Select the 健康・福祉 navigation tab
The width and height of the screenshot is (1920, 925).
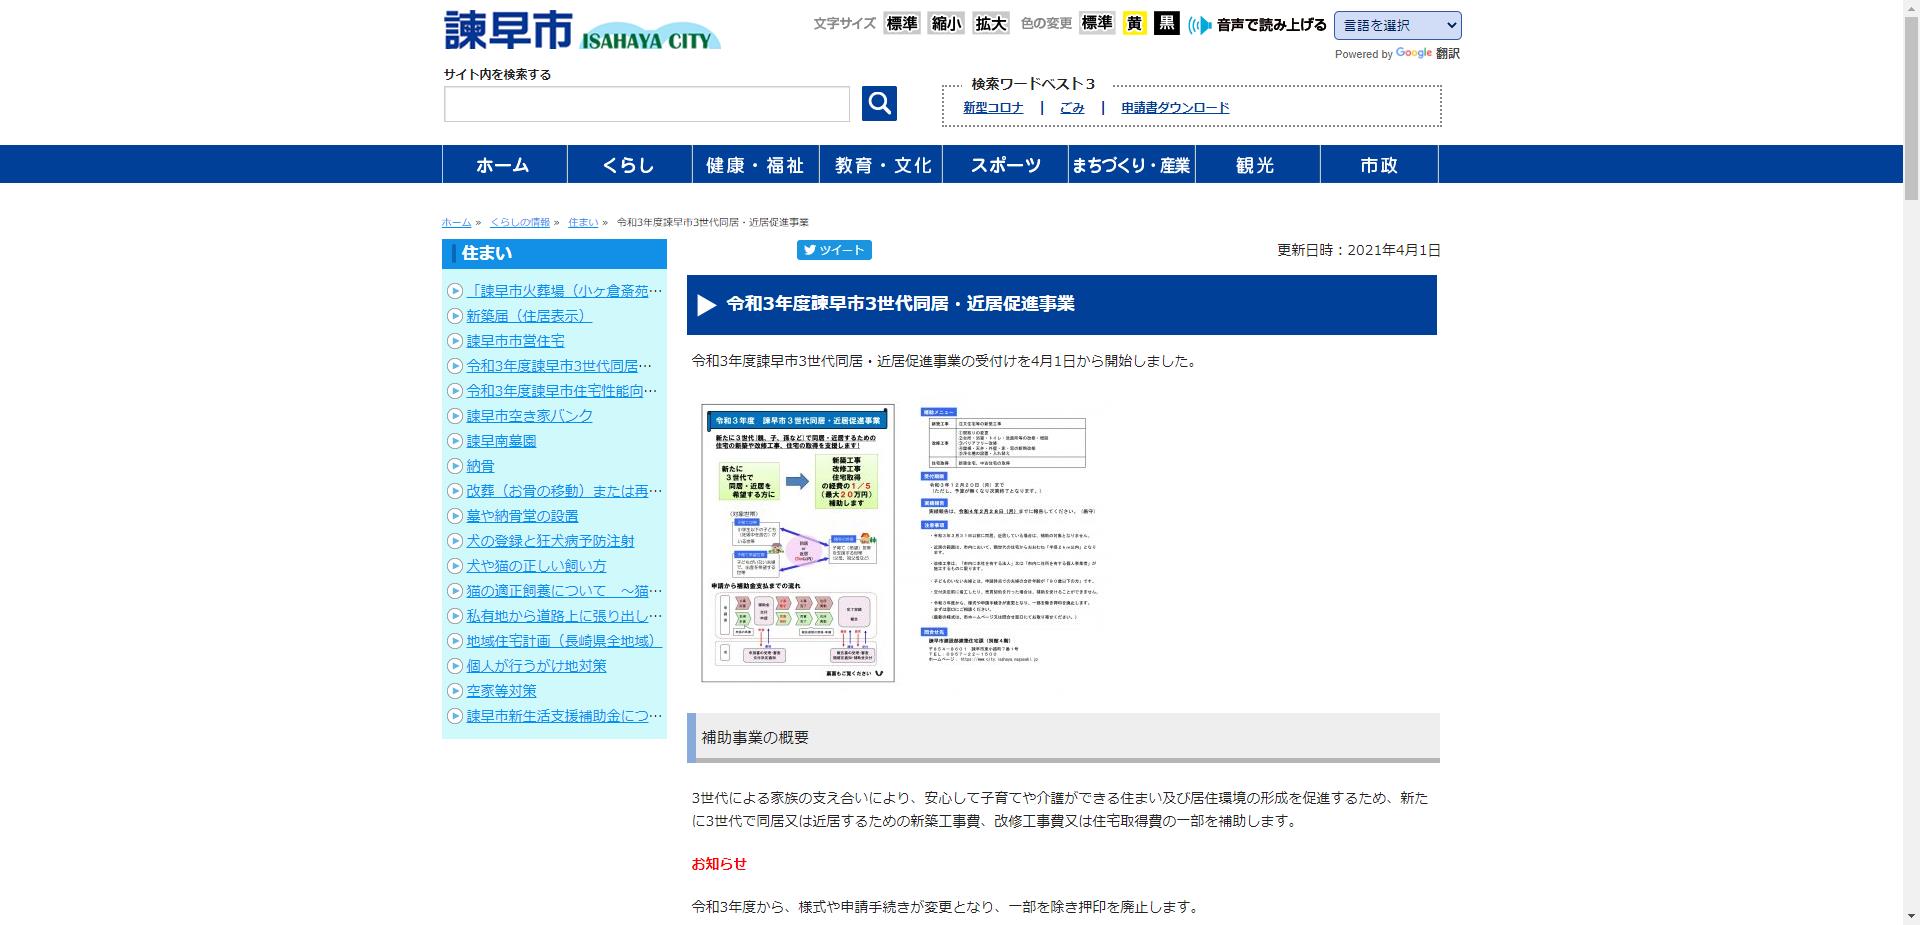tap(756, 164)
